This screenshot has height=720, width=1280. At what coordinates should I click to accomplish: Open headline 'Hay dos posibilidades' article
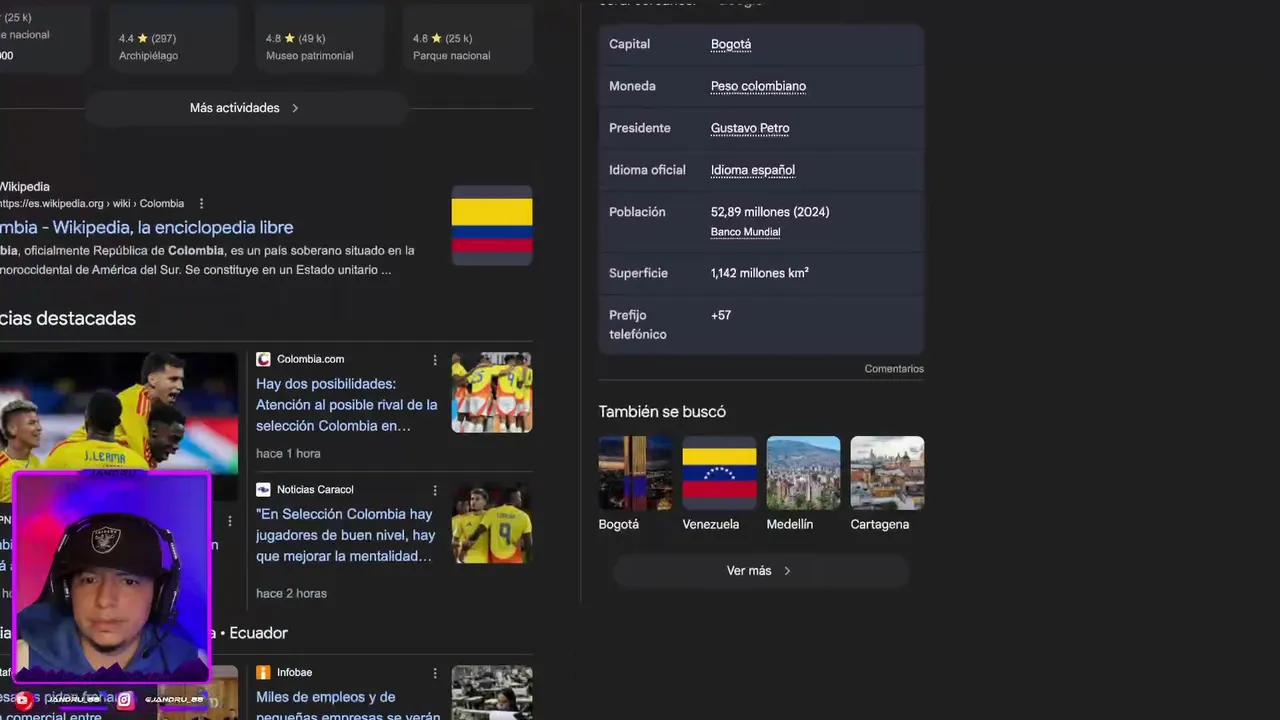click(x=347, y=405)
